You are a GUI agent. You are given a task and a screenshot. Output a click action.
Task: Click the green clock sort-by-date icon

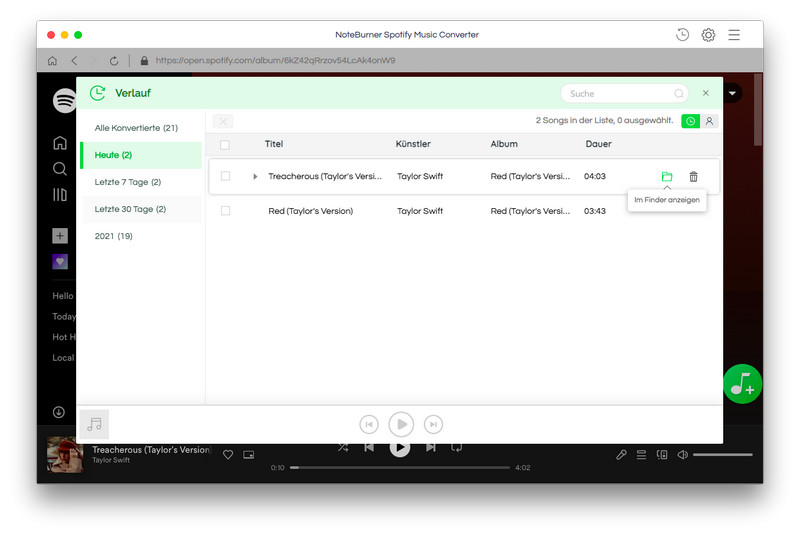click(690, 121)
